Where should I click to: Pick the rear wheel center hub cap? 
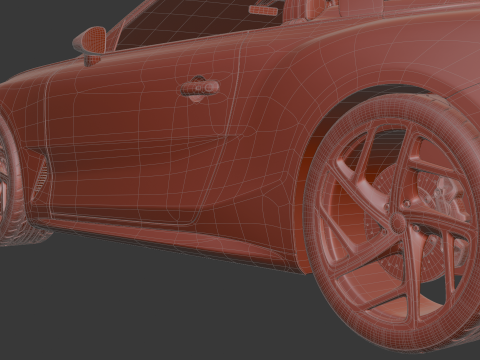click(398, 222)
